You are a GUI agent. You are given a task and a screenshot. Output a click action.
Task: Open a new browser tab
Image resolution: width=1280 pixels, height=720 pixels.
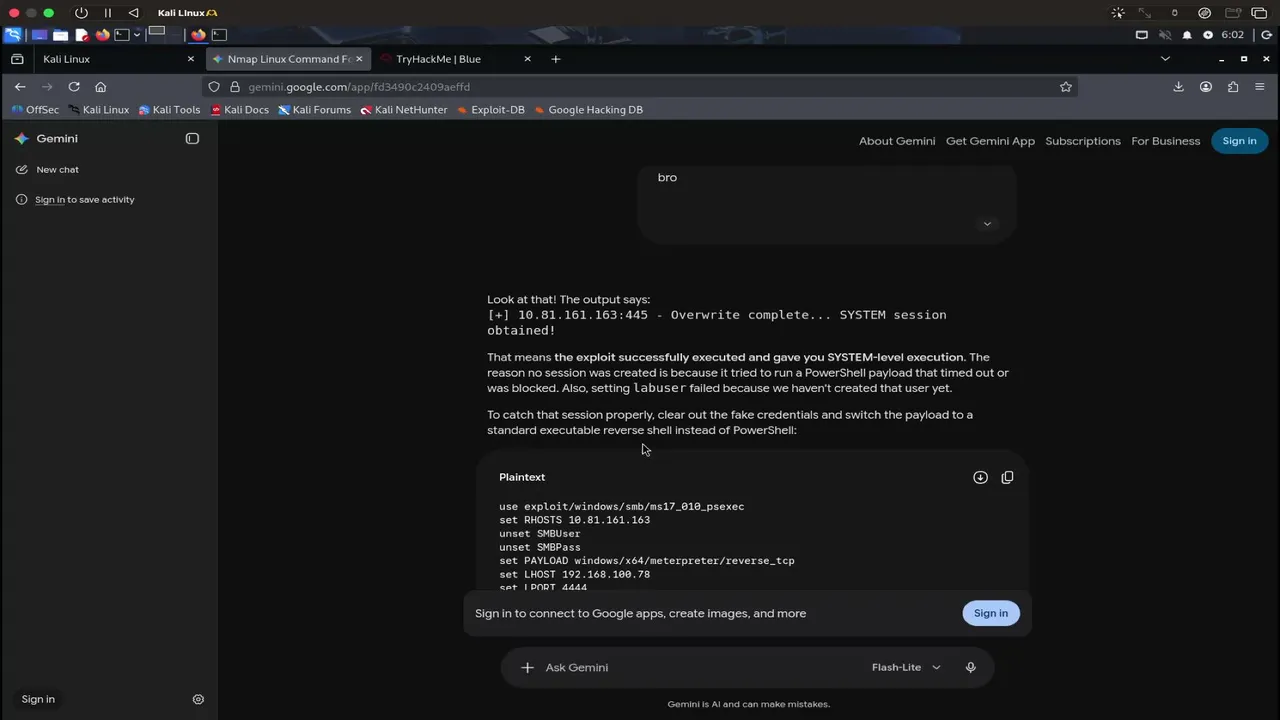point(556,59)
